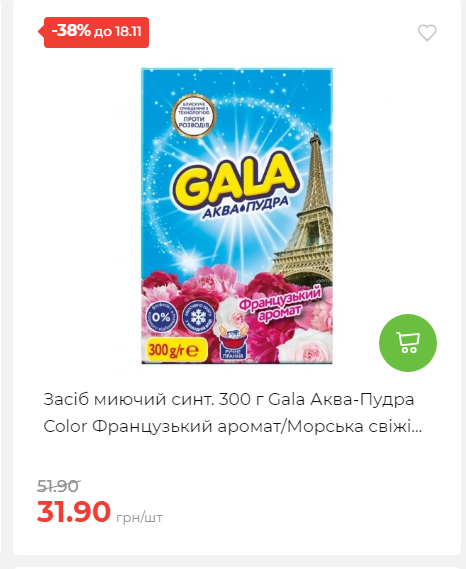Click the crossed-out old price 51.90

tap(58, 486)
